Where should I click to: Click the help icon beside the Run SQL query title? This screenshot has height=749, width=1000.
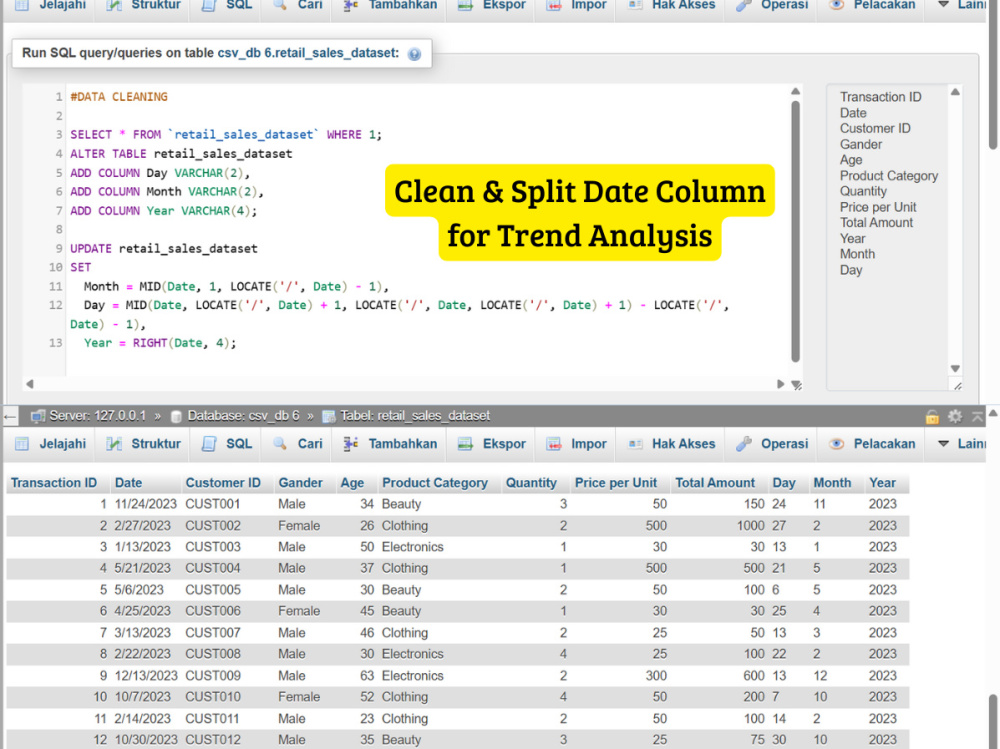pos(415,54)
